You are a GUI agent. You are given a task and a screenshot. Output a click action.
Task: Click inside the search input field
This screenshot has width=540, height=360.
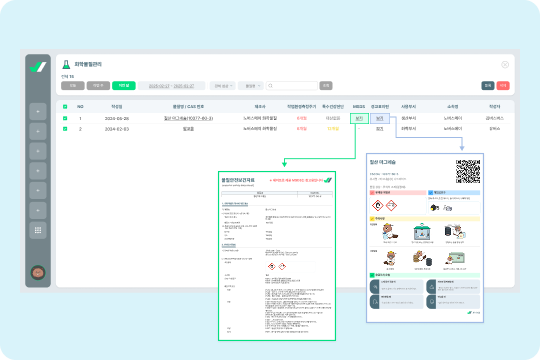(x=292, y=86)
